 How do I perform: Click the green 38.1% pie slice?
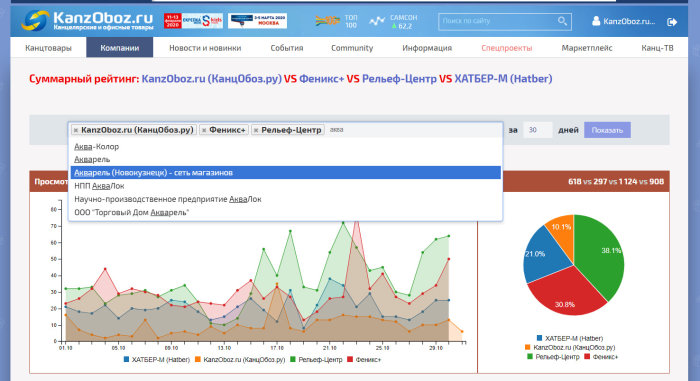tap(600, 256)
